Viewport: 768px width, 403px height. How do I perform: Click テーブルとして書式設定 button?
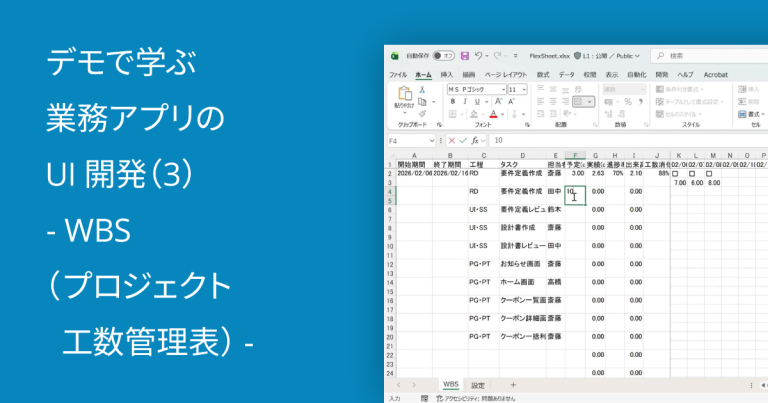tap(690, 102)
